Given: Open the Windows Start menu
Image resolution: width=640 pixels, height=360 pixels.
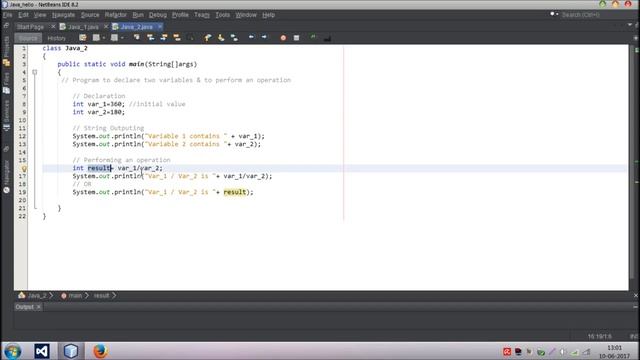Looking at the screenshot, I should [x=12, y=351].
